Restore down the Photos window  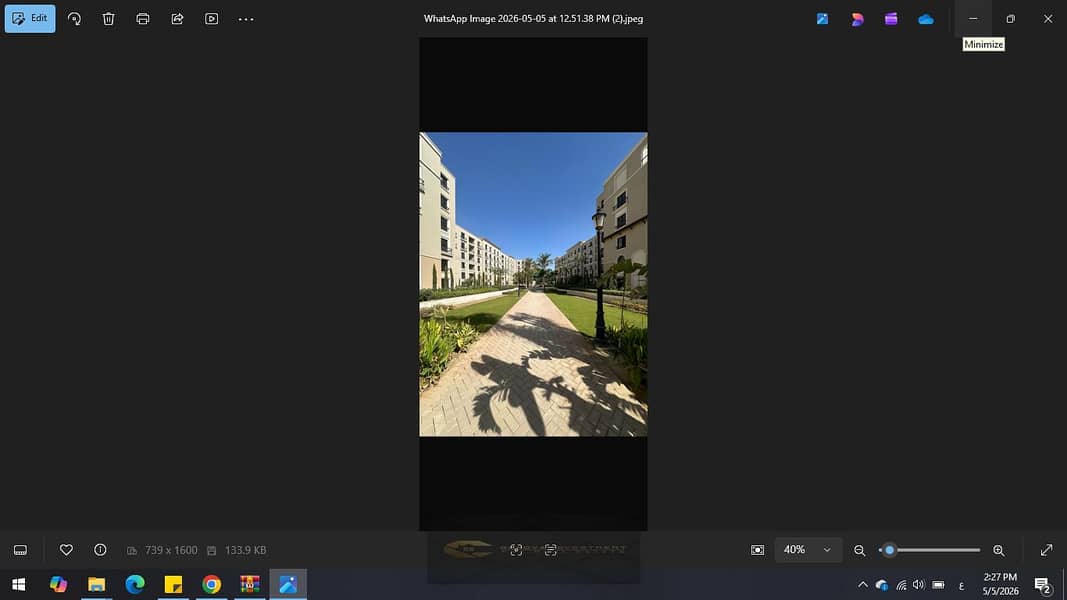tap(1011, 19)
